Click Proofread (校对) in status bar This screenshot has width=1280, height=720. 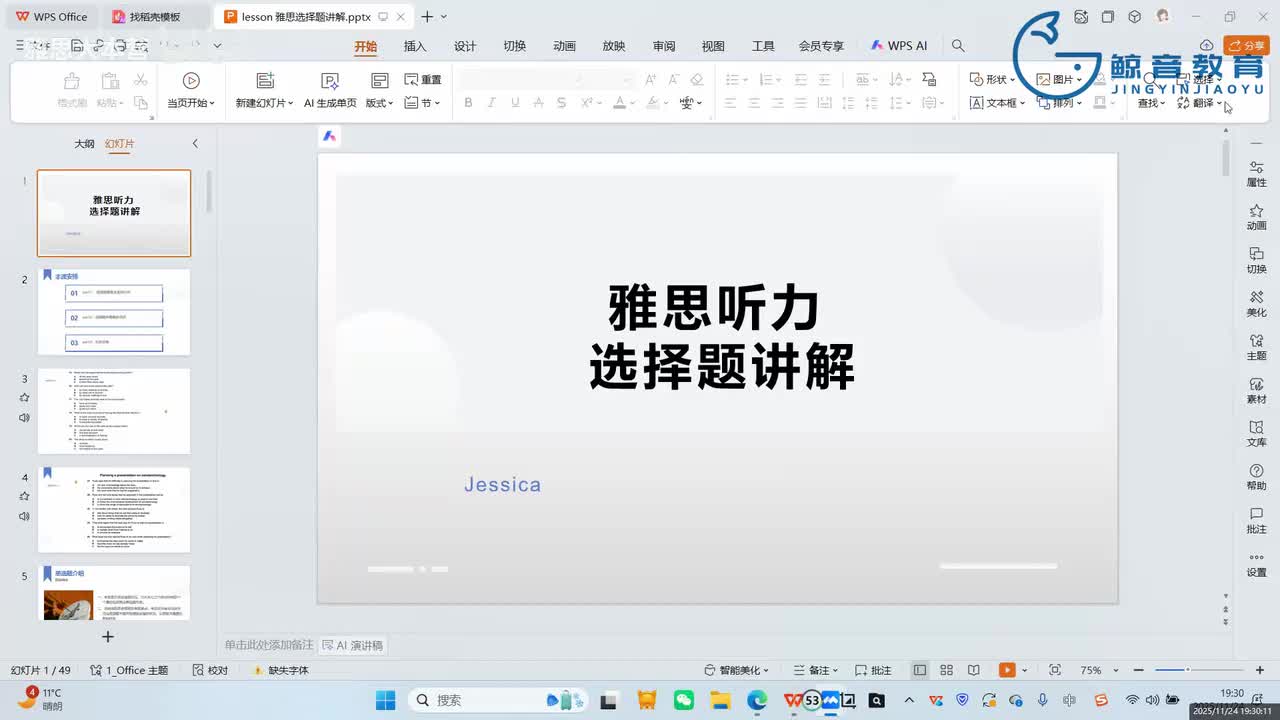211,671
